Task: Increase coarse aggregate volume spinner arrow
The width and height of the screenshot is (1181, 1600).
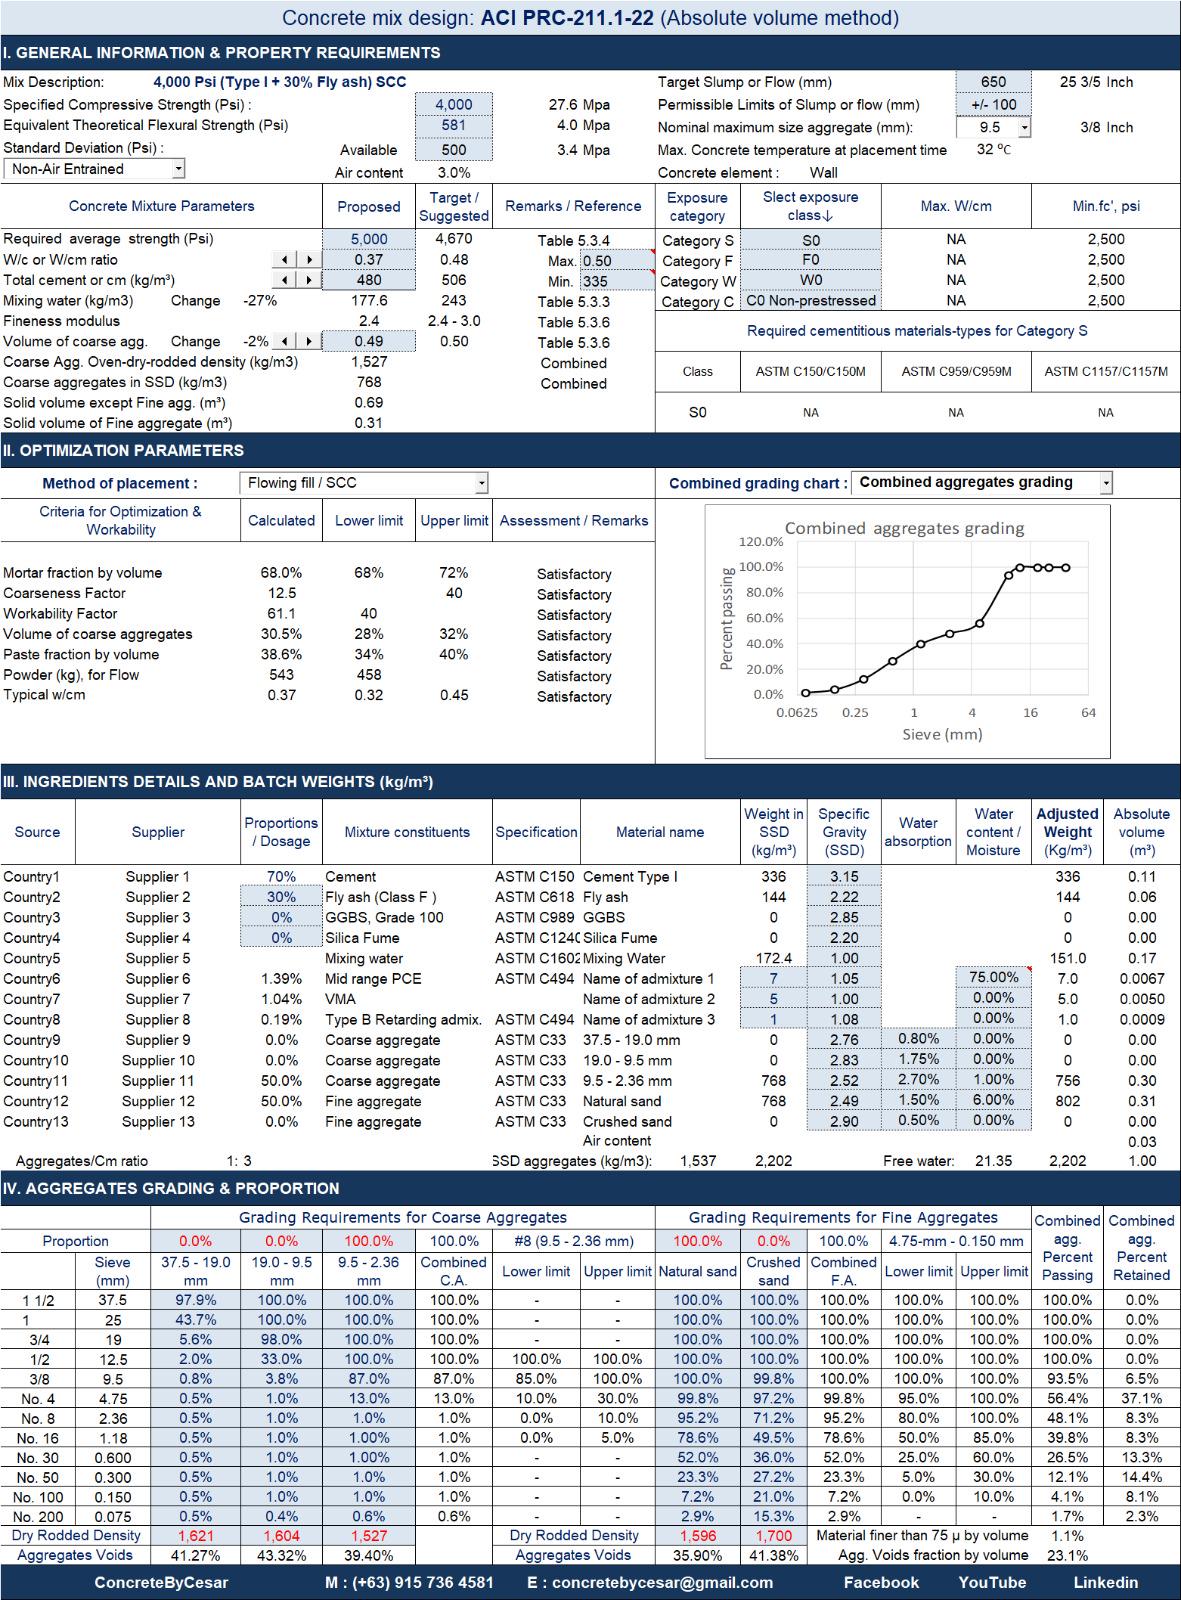Action: pyautogui.click(x=308, y=342)
